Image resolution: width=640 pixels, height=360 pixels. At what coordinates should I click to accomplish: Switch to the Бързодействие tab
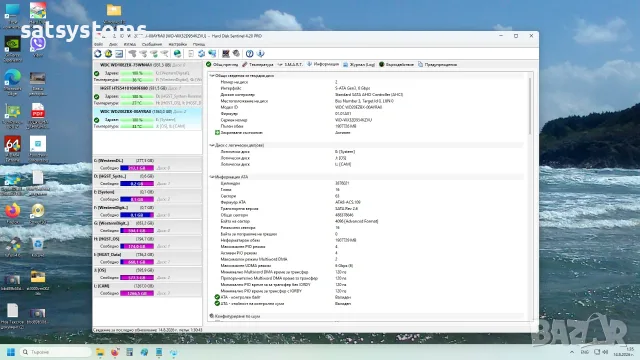coord(396,64)
